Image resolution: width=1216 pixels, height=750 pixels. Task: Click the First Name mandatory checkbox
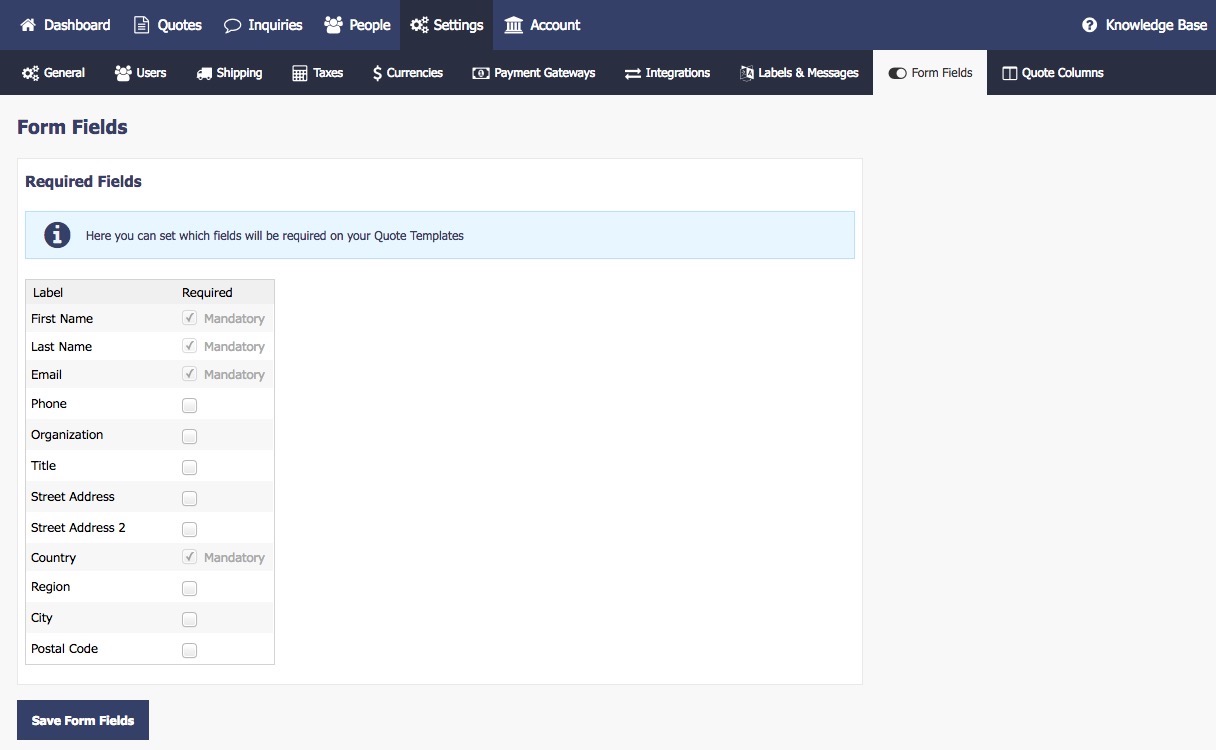pyautogui.click(x=190, y=318)
